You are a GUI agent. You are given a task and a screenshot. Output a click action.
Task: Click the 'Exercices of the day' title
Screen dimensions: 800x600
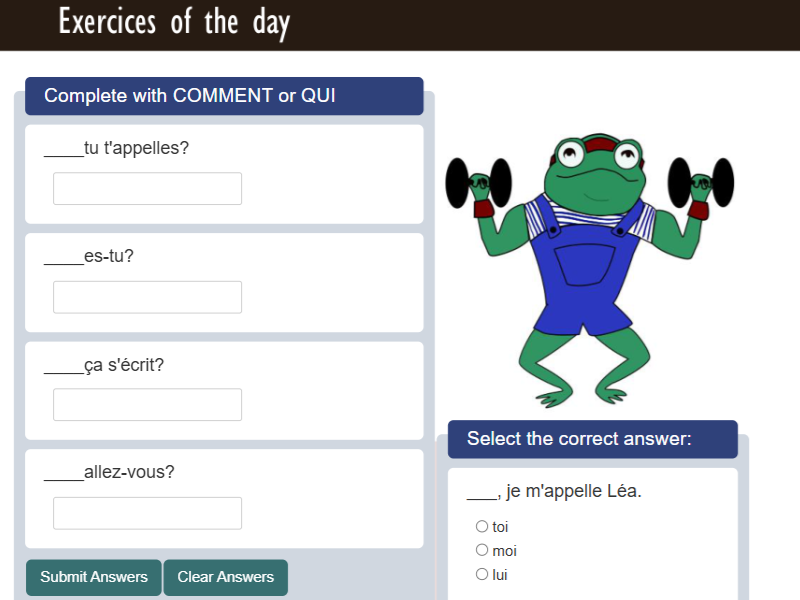pyautogui.click(x=174, y=22)
